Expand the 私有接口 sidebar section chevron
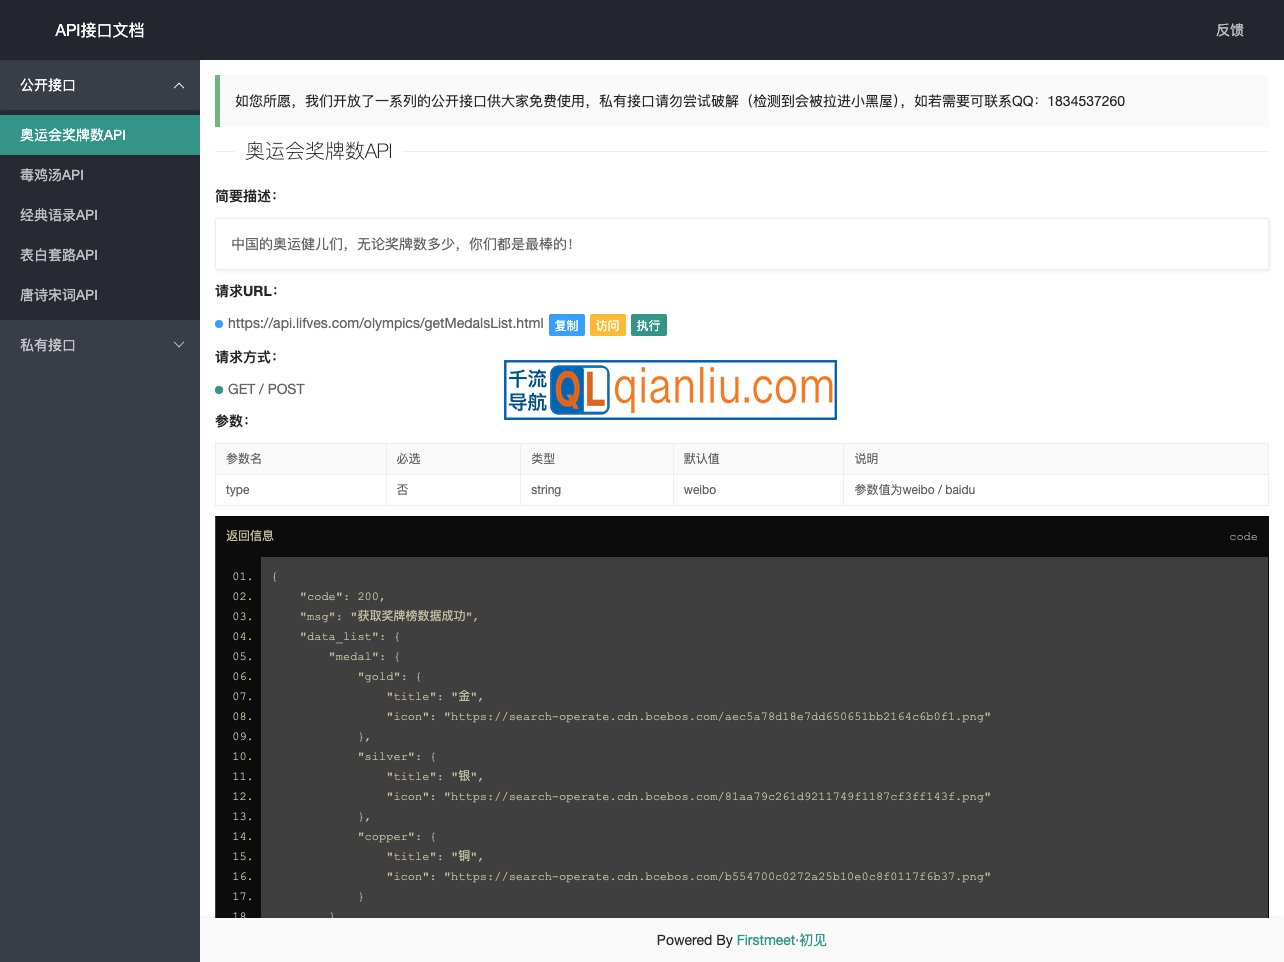The image size is (1284, 962). (179, 345)
